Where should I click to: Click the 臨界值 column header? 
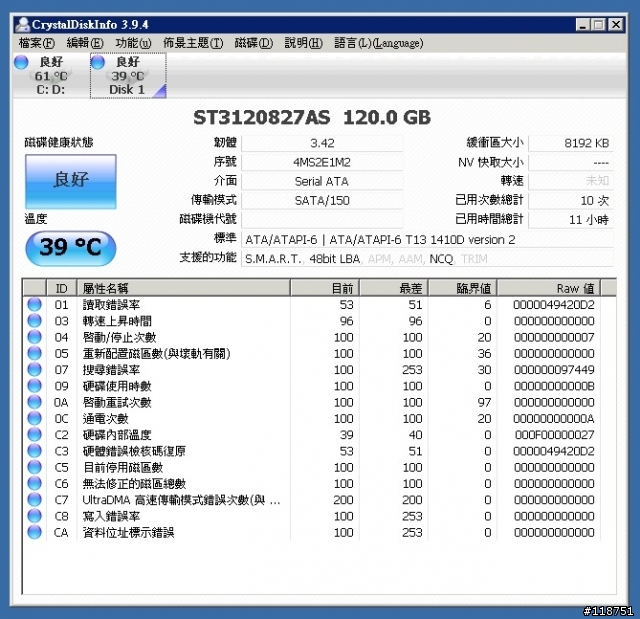click(x=462, y=288)
